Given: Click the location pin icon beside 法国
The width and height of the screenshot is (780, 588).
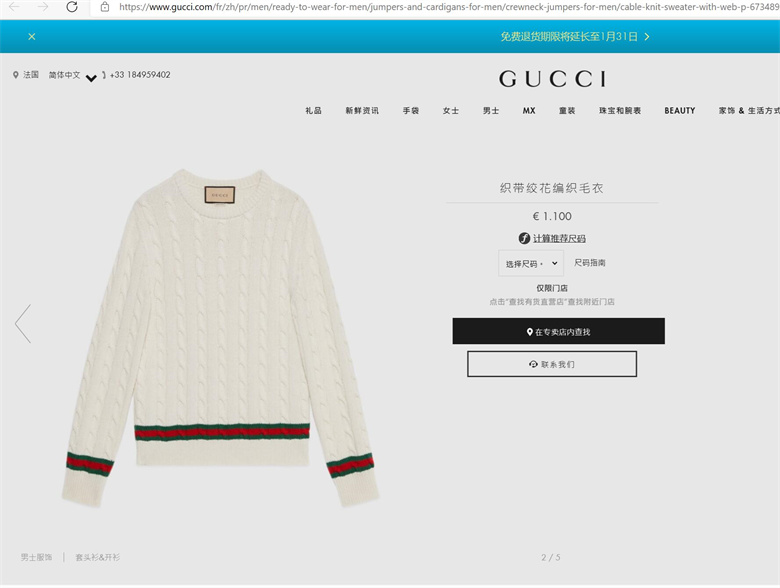Looking at the screenshot, I should pos(16,75).
